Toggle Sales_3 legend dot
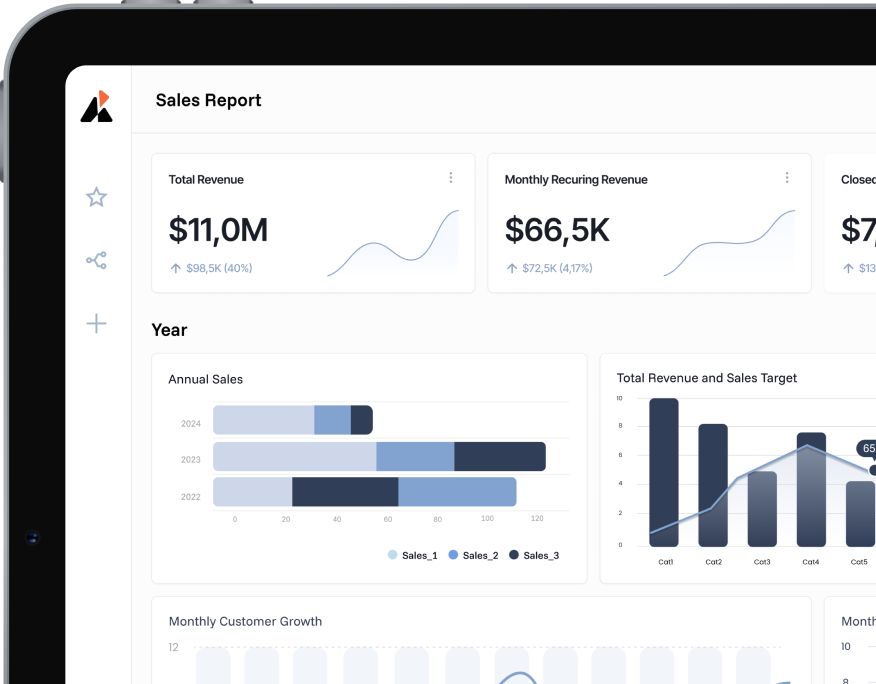876x684 pixels. 514,555
